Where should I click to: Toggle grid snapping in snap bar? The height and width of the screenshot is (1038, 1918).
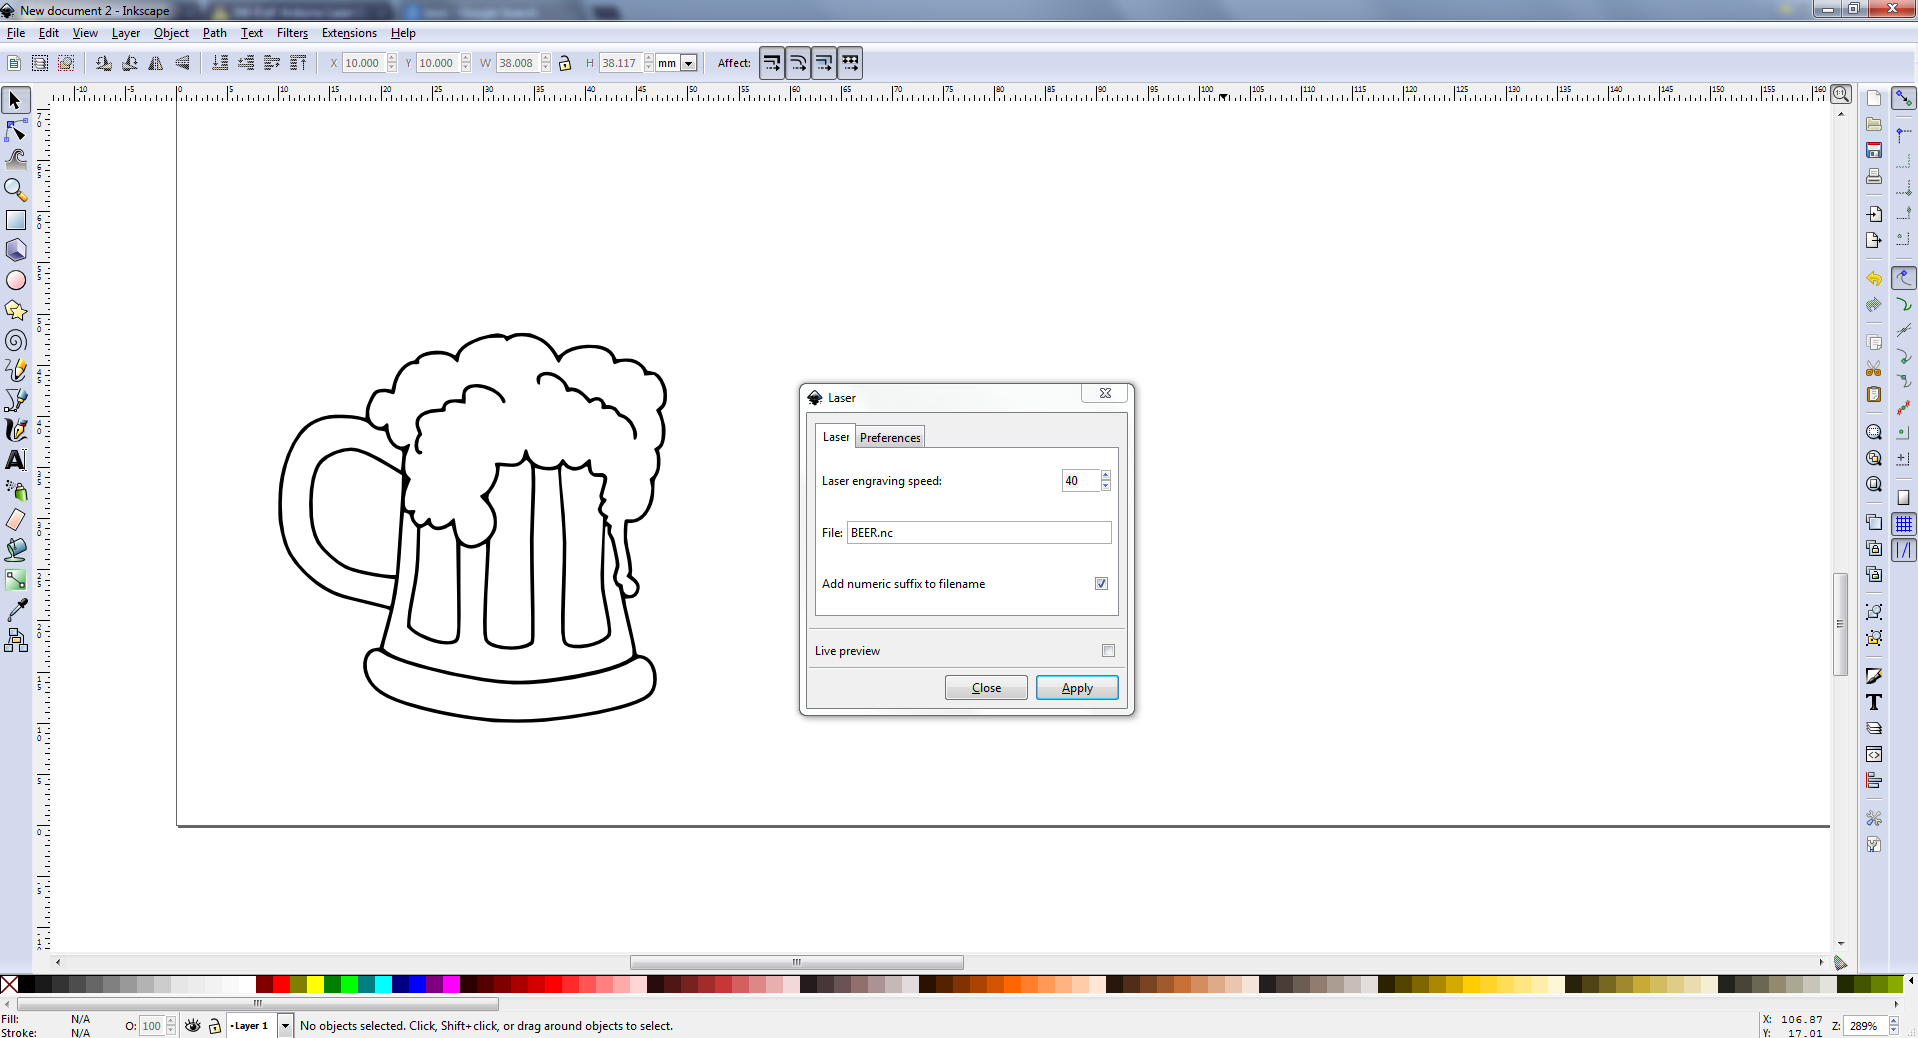(x=1904, y=524)
